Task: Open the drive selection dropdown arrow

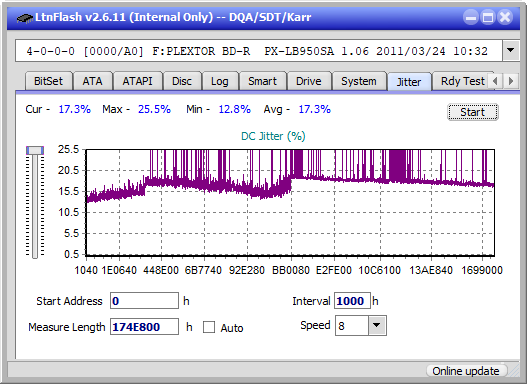Action: pyautogui.click(x=511, y=51)
